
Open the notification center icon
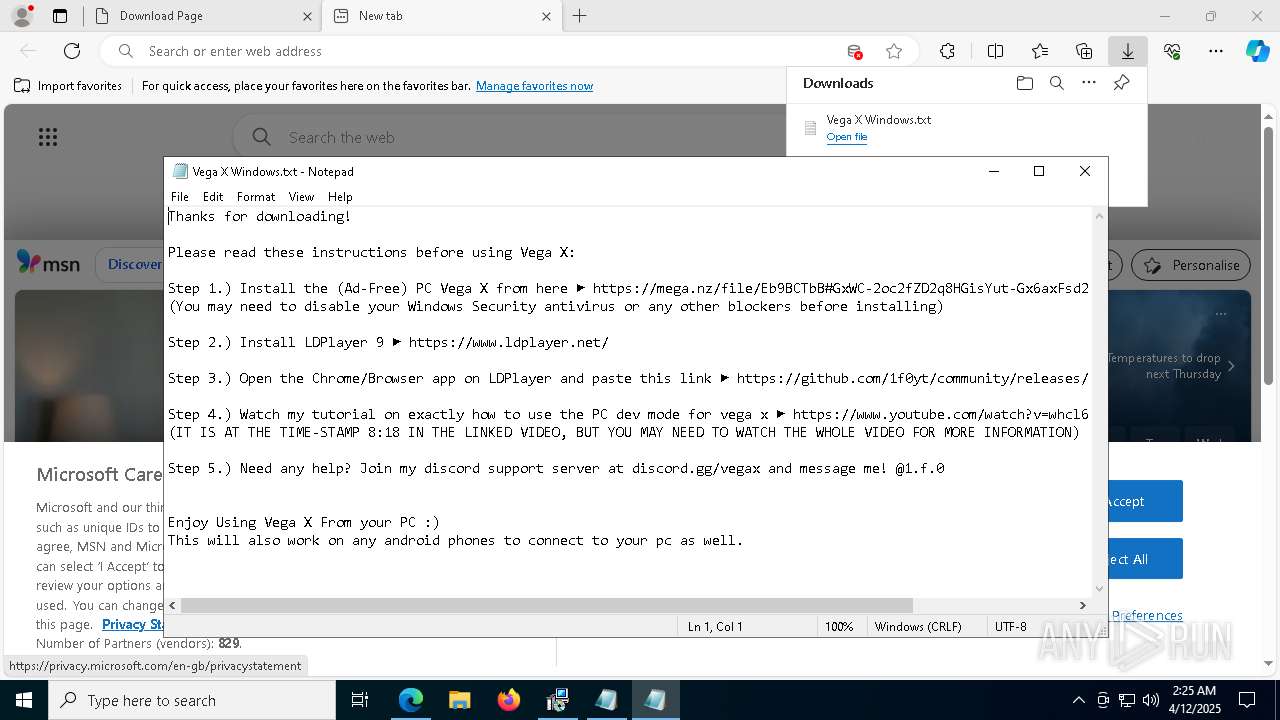[x=1247, y=700]
